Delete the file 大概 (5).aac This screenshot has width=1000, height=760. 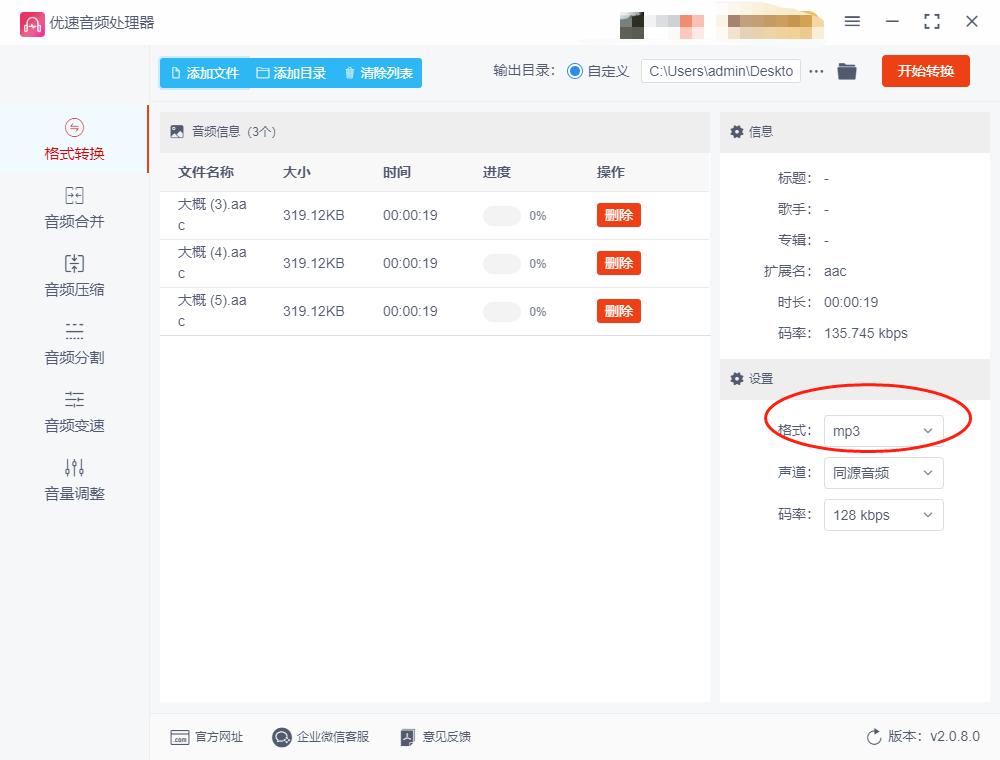click(x=618, y=311)
